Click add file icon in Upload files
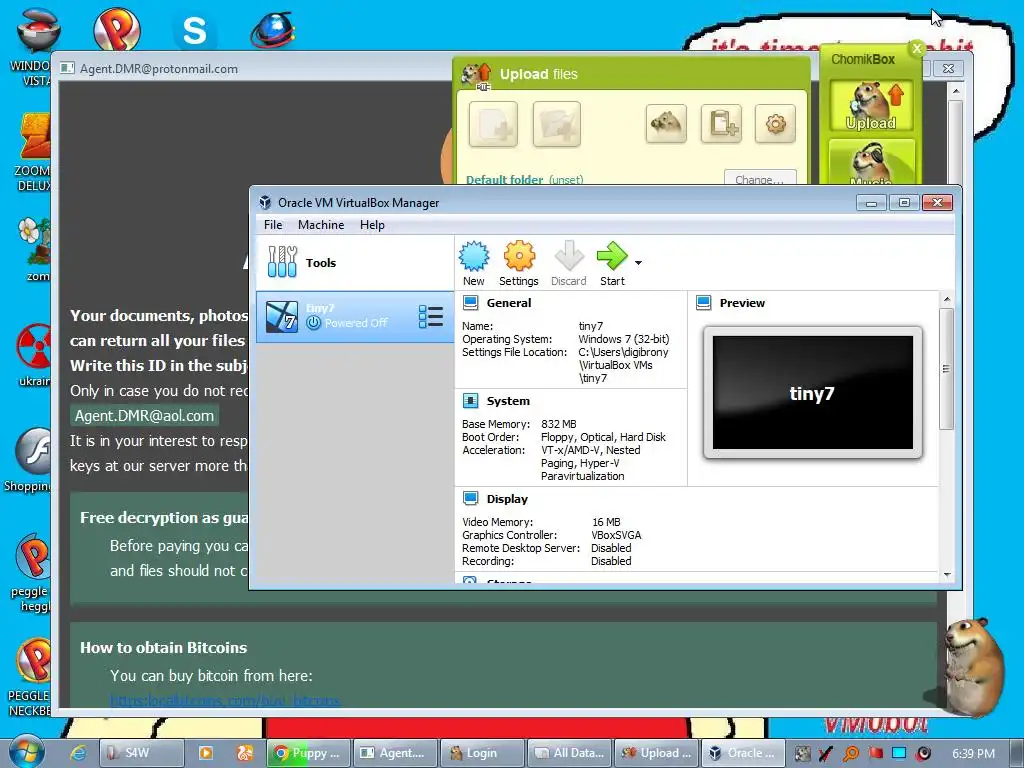 pos(493,124)
